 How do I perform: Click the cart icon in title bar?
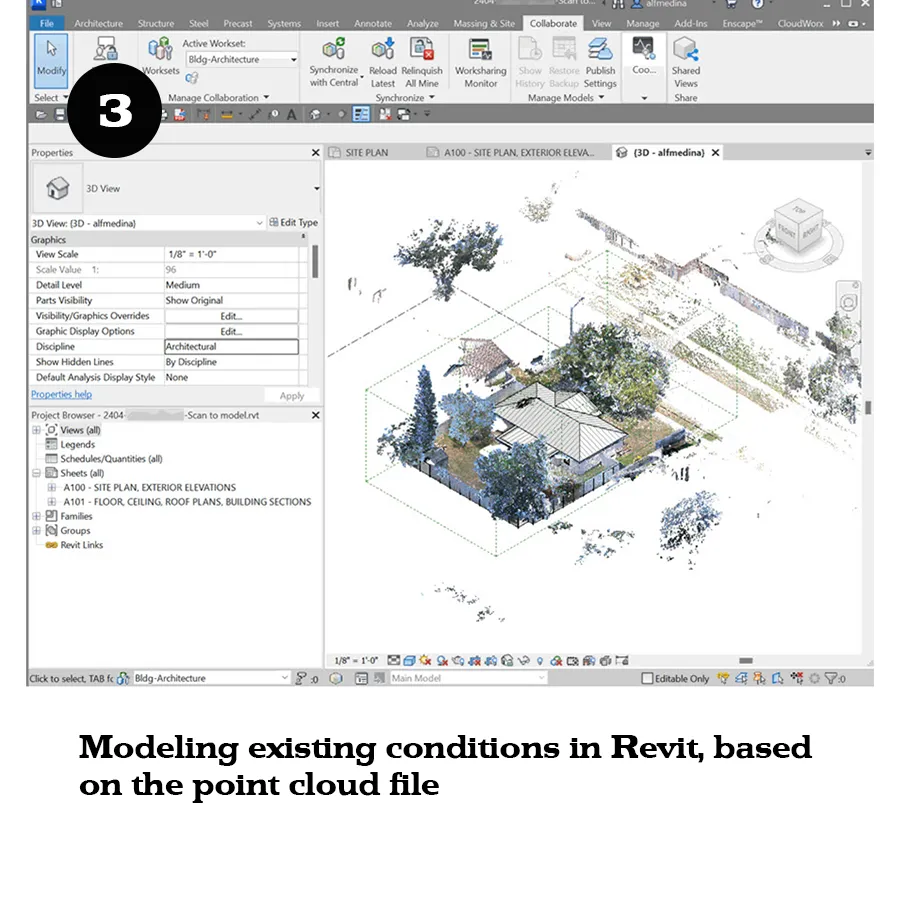(731, 4)
